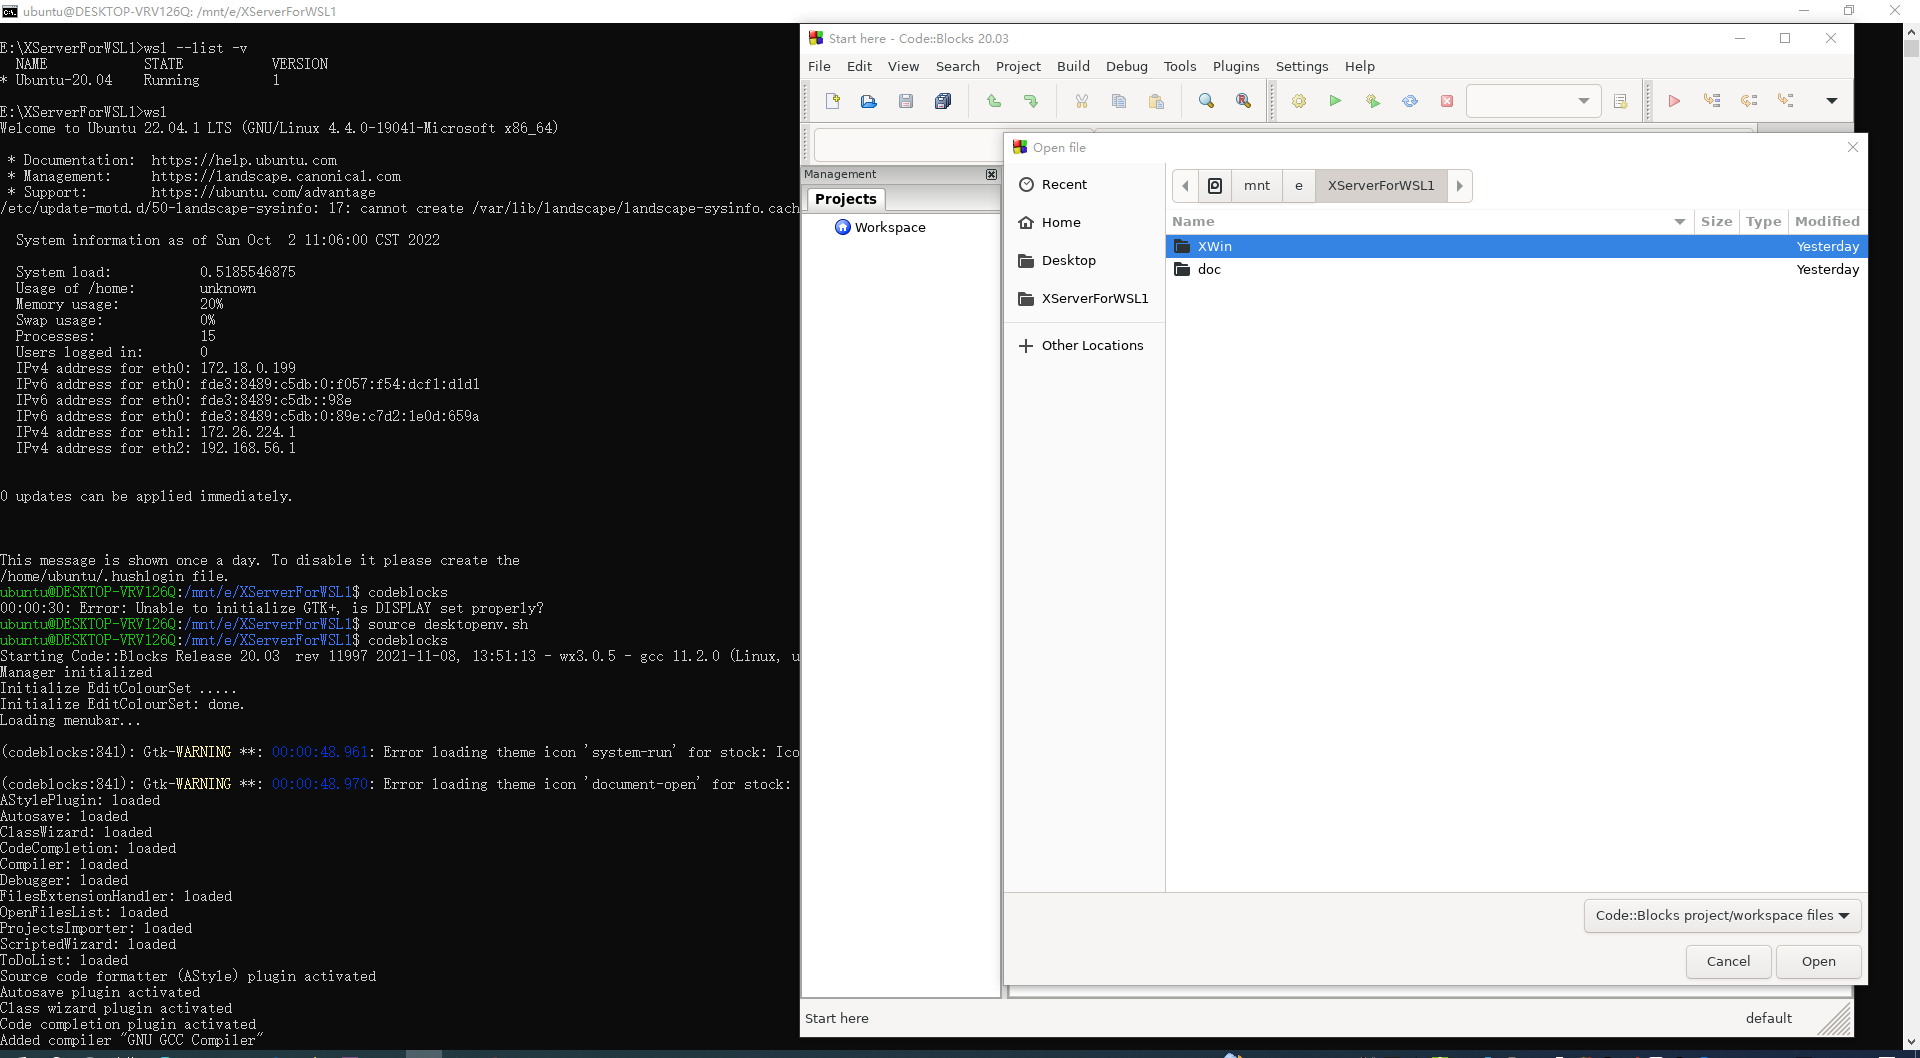Click the Paste clipboard toolbar icon
This screenshot has width=1920, height=1058.
pyautogui.click(x=1156, y=101)
